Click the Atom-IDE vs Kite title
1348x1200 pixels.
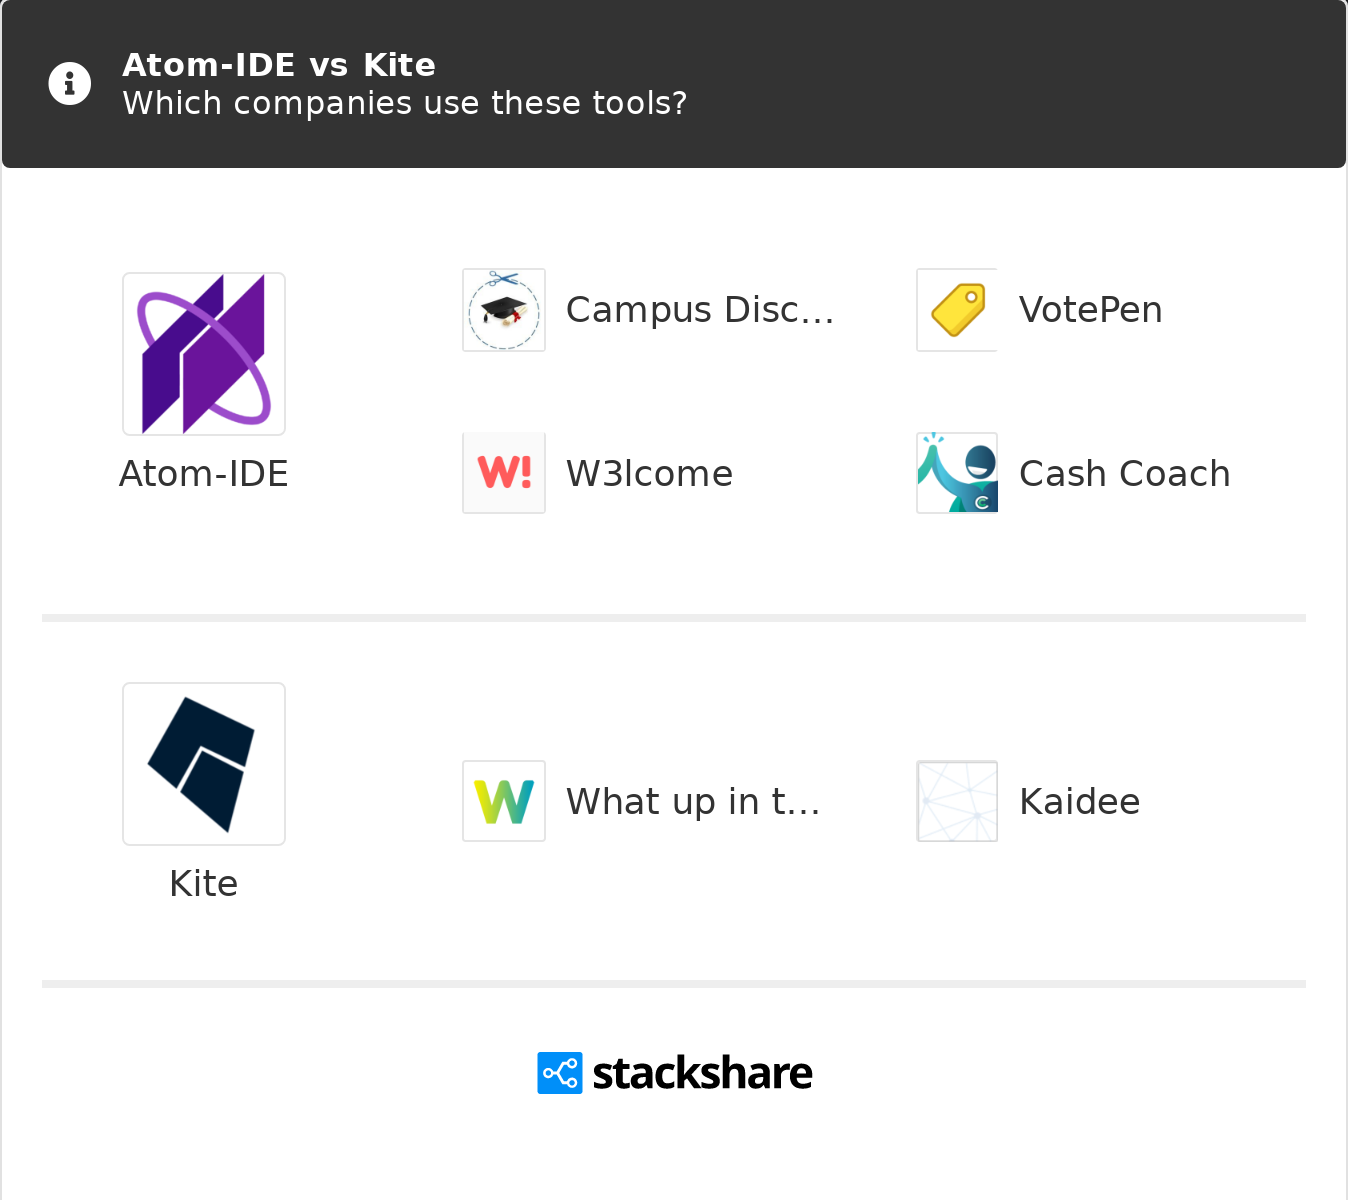point(279,65)
